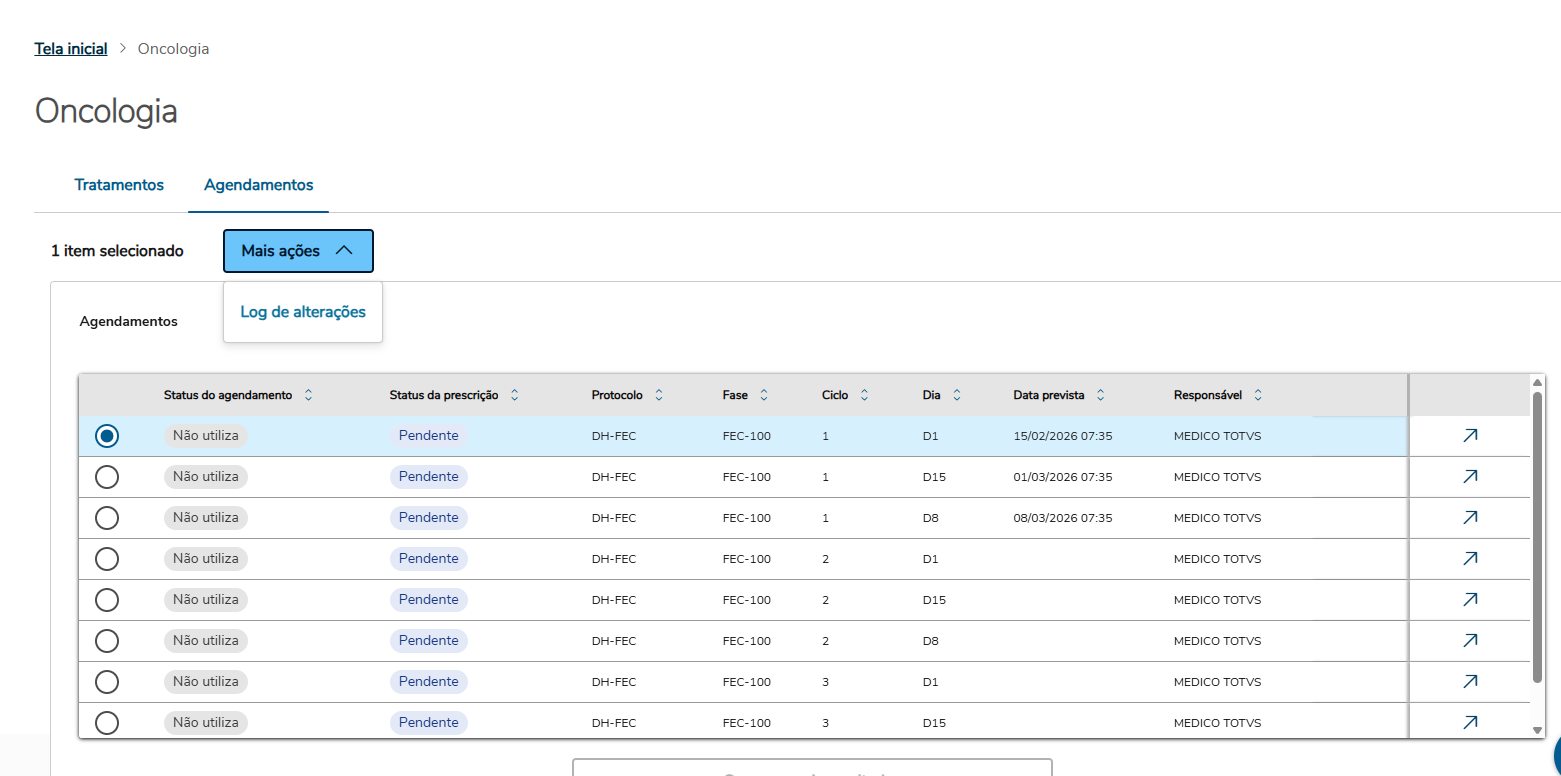Image resolution: width=1561 pixels, height=776 pixels.
Task: Select radio button for cycle 2 D1 row
Action: pyautogui.click(x=107, y=559)
